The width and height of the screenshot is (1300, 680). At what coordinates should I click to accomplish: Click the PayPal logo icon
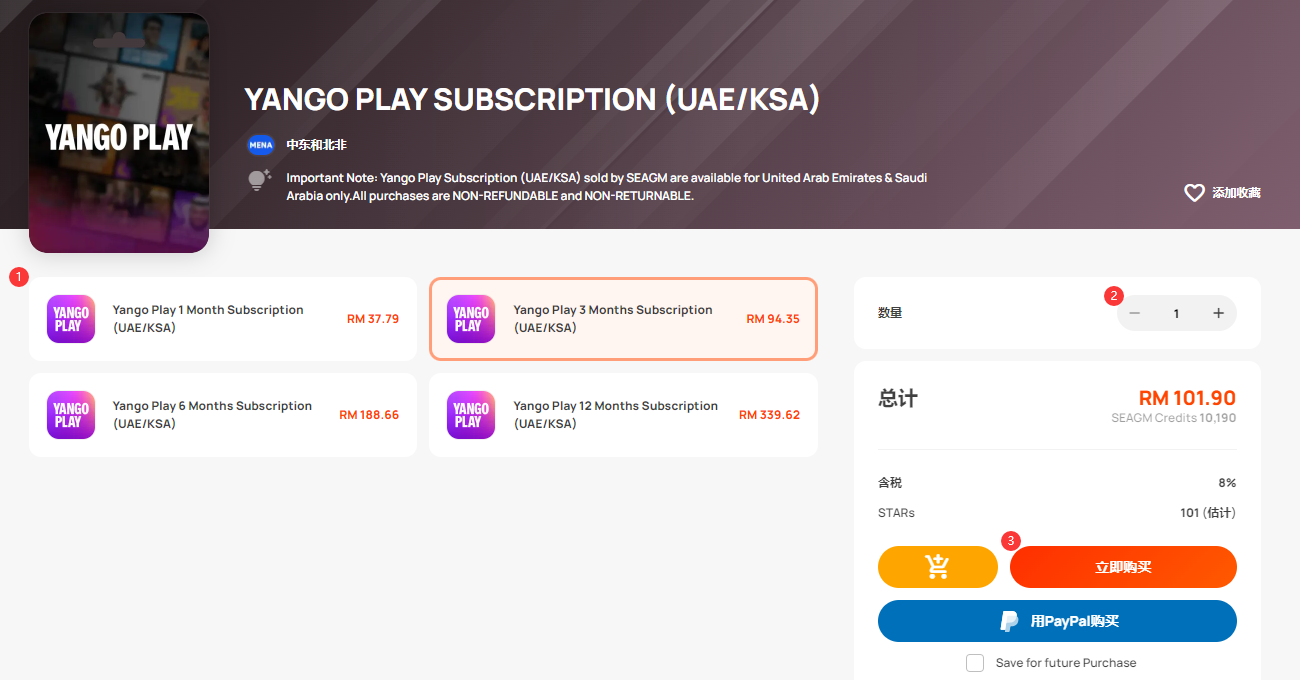[x=1010, y=621]
